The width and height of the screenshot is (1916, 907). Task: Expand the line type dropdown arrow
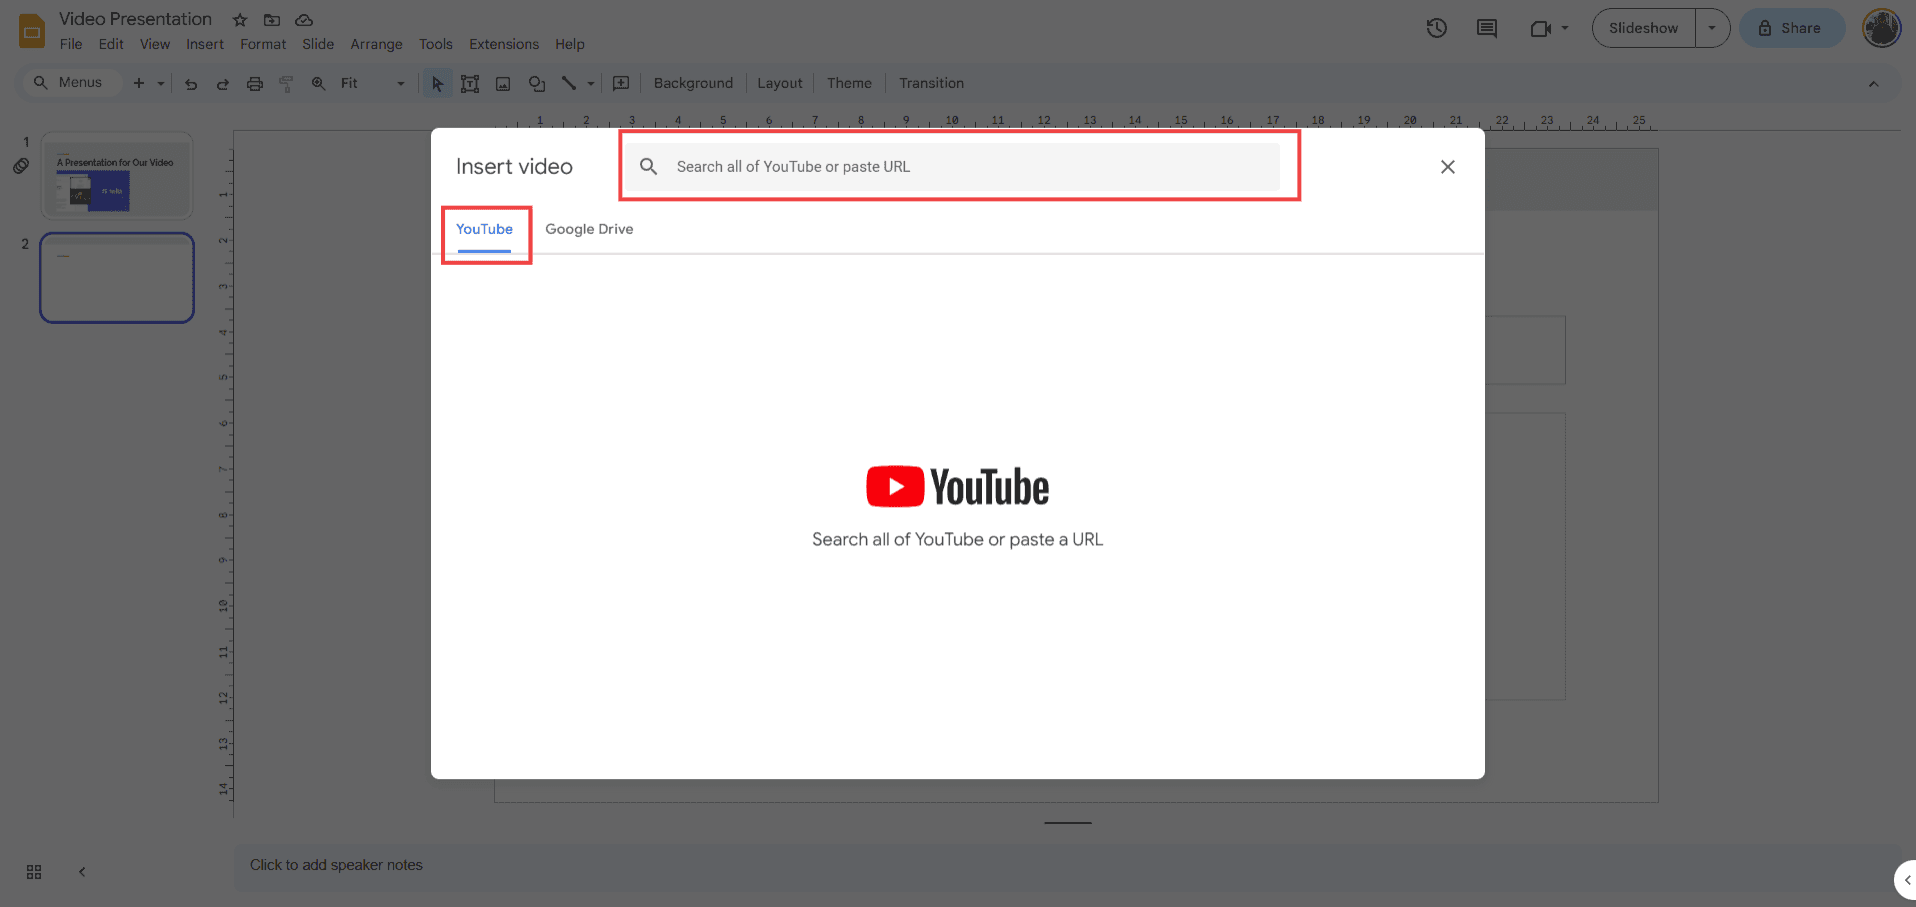(x=591, y=84)
